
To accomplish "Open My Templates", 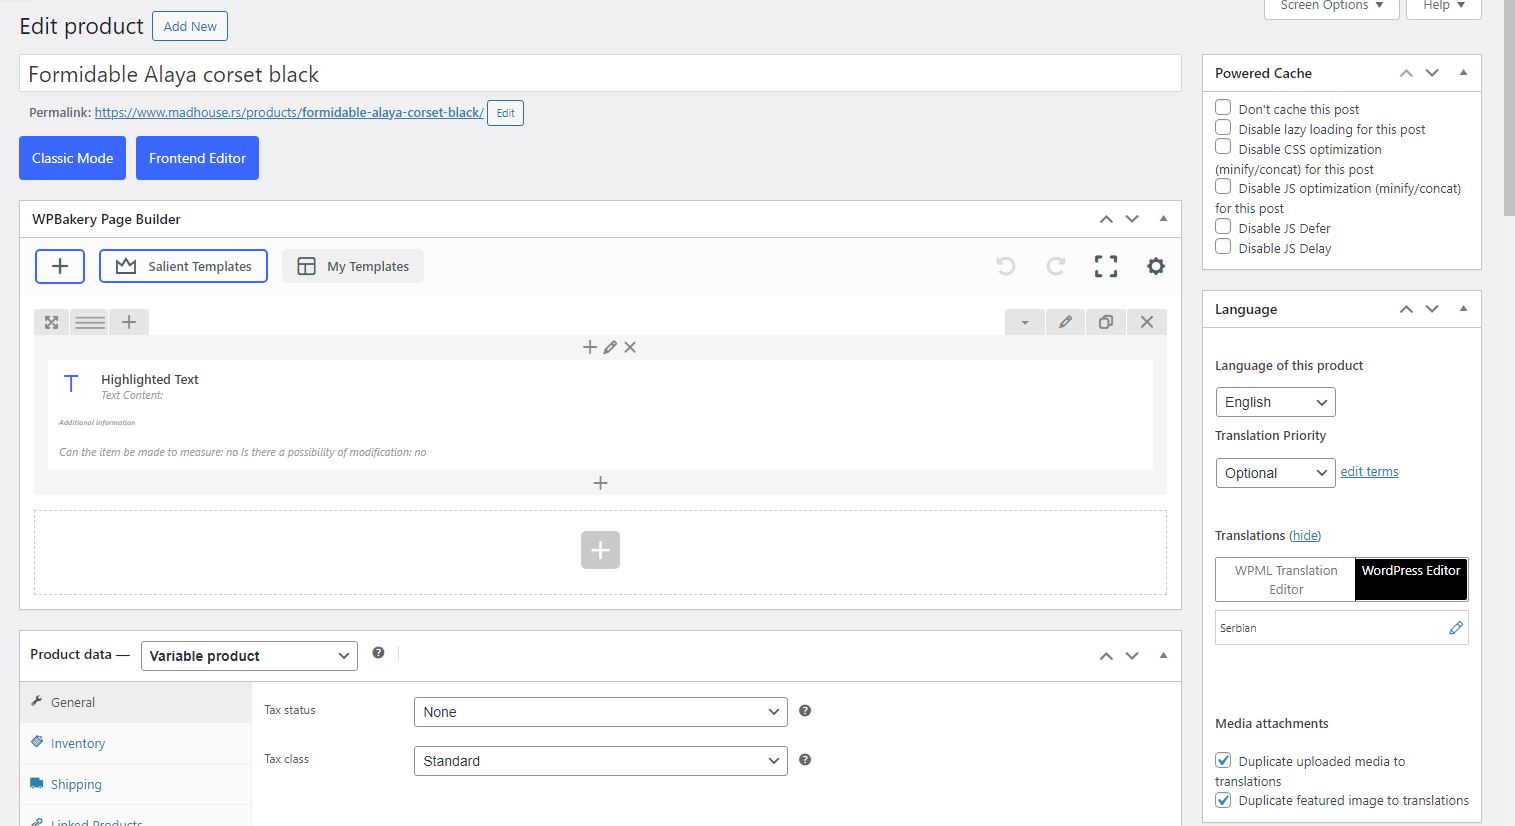I will [353, 266].
